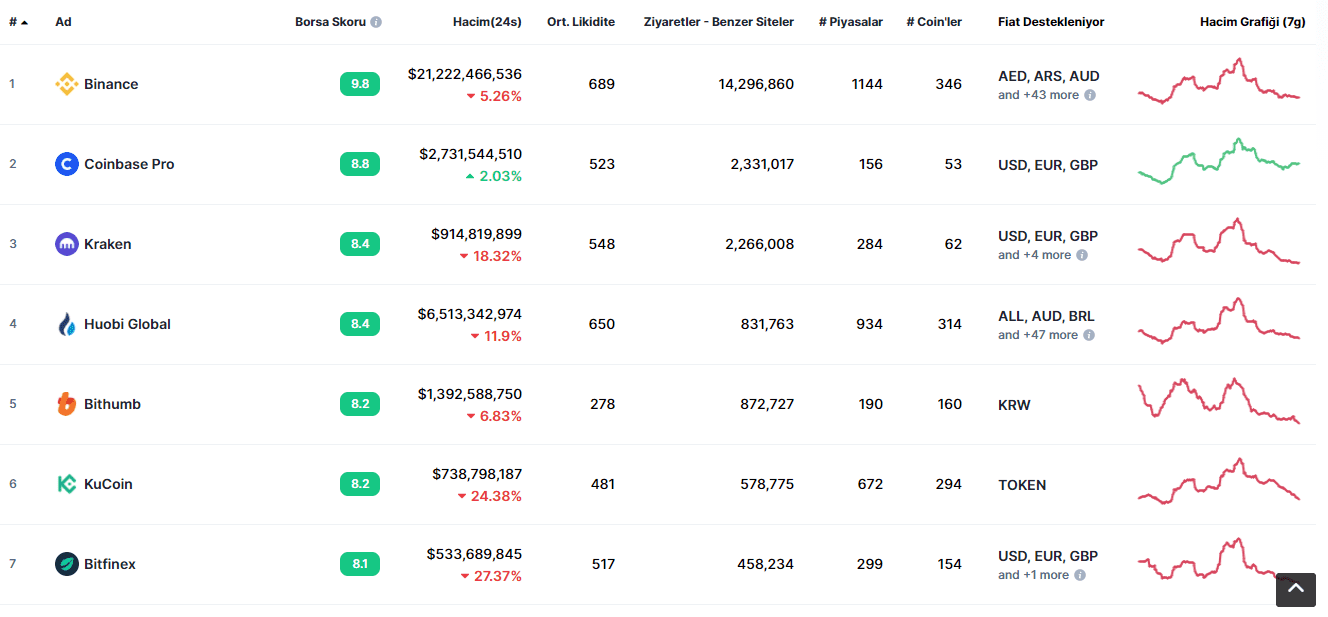Image resolution: width=1328 pixels, height=617 pixels.
Task: Open the Huobi Global exchange link
Action: click(127, 324)
